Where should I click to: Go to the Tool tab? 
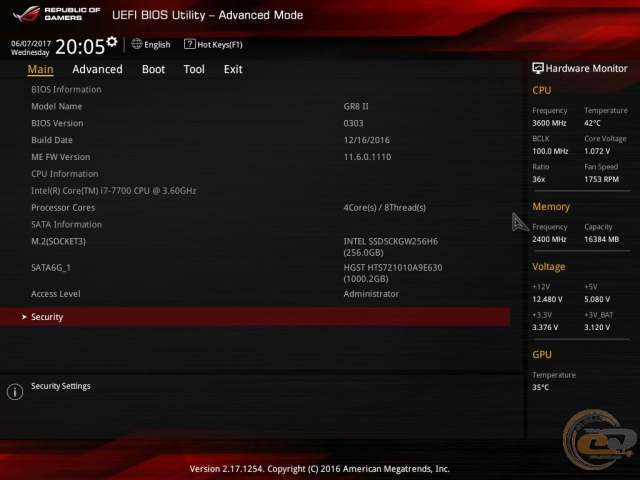(194, 69)
